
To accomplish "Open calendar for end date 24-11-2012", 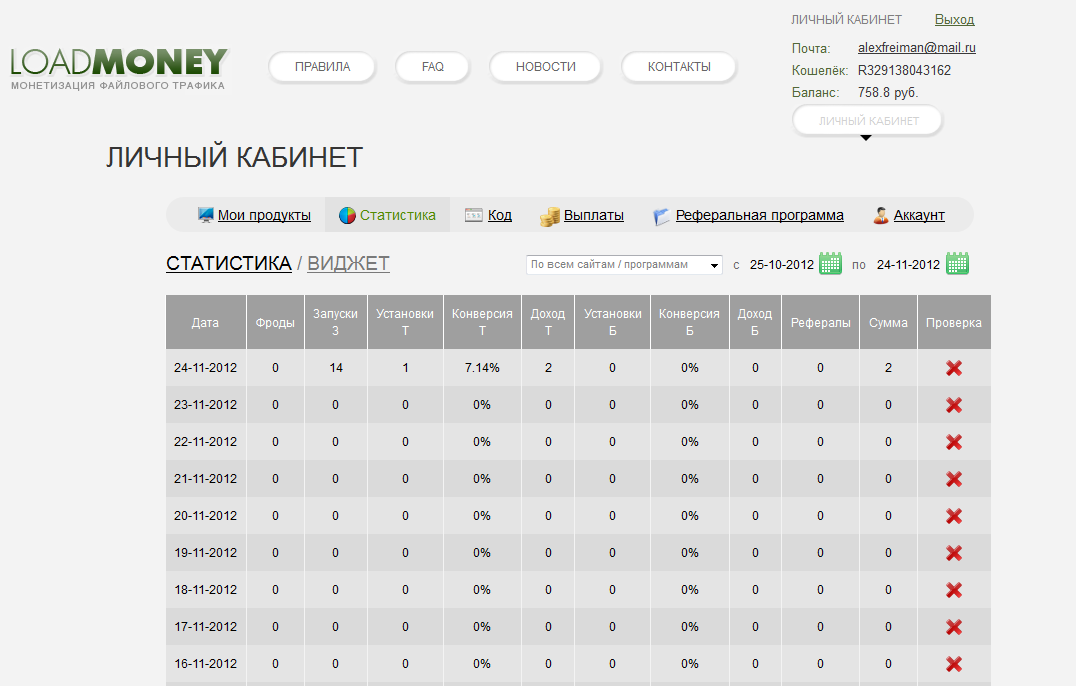I will point(957,263).
